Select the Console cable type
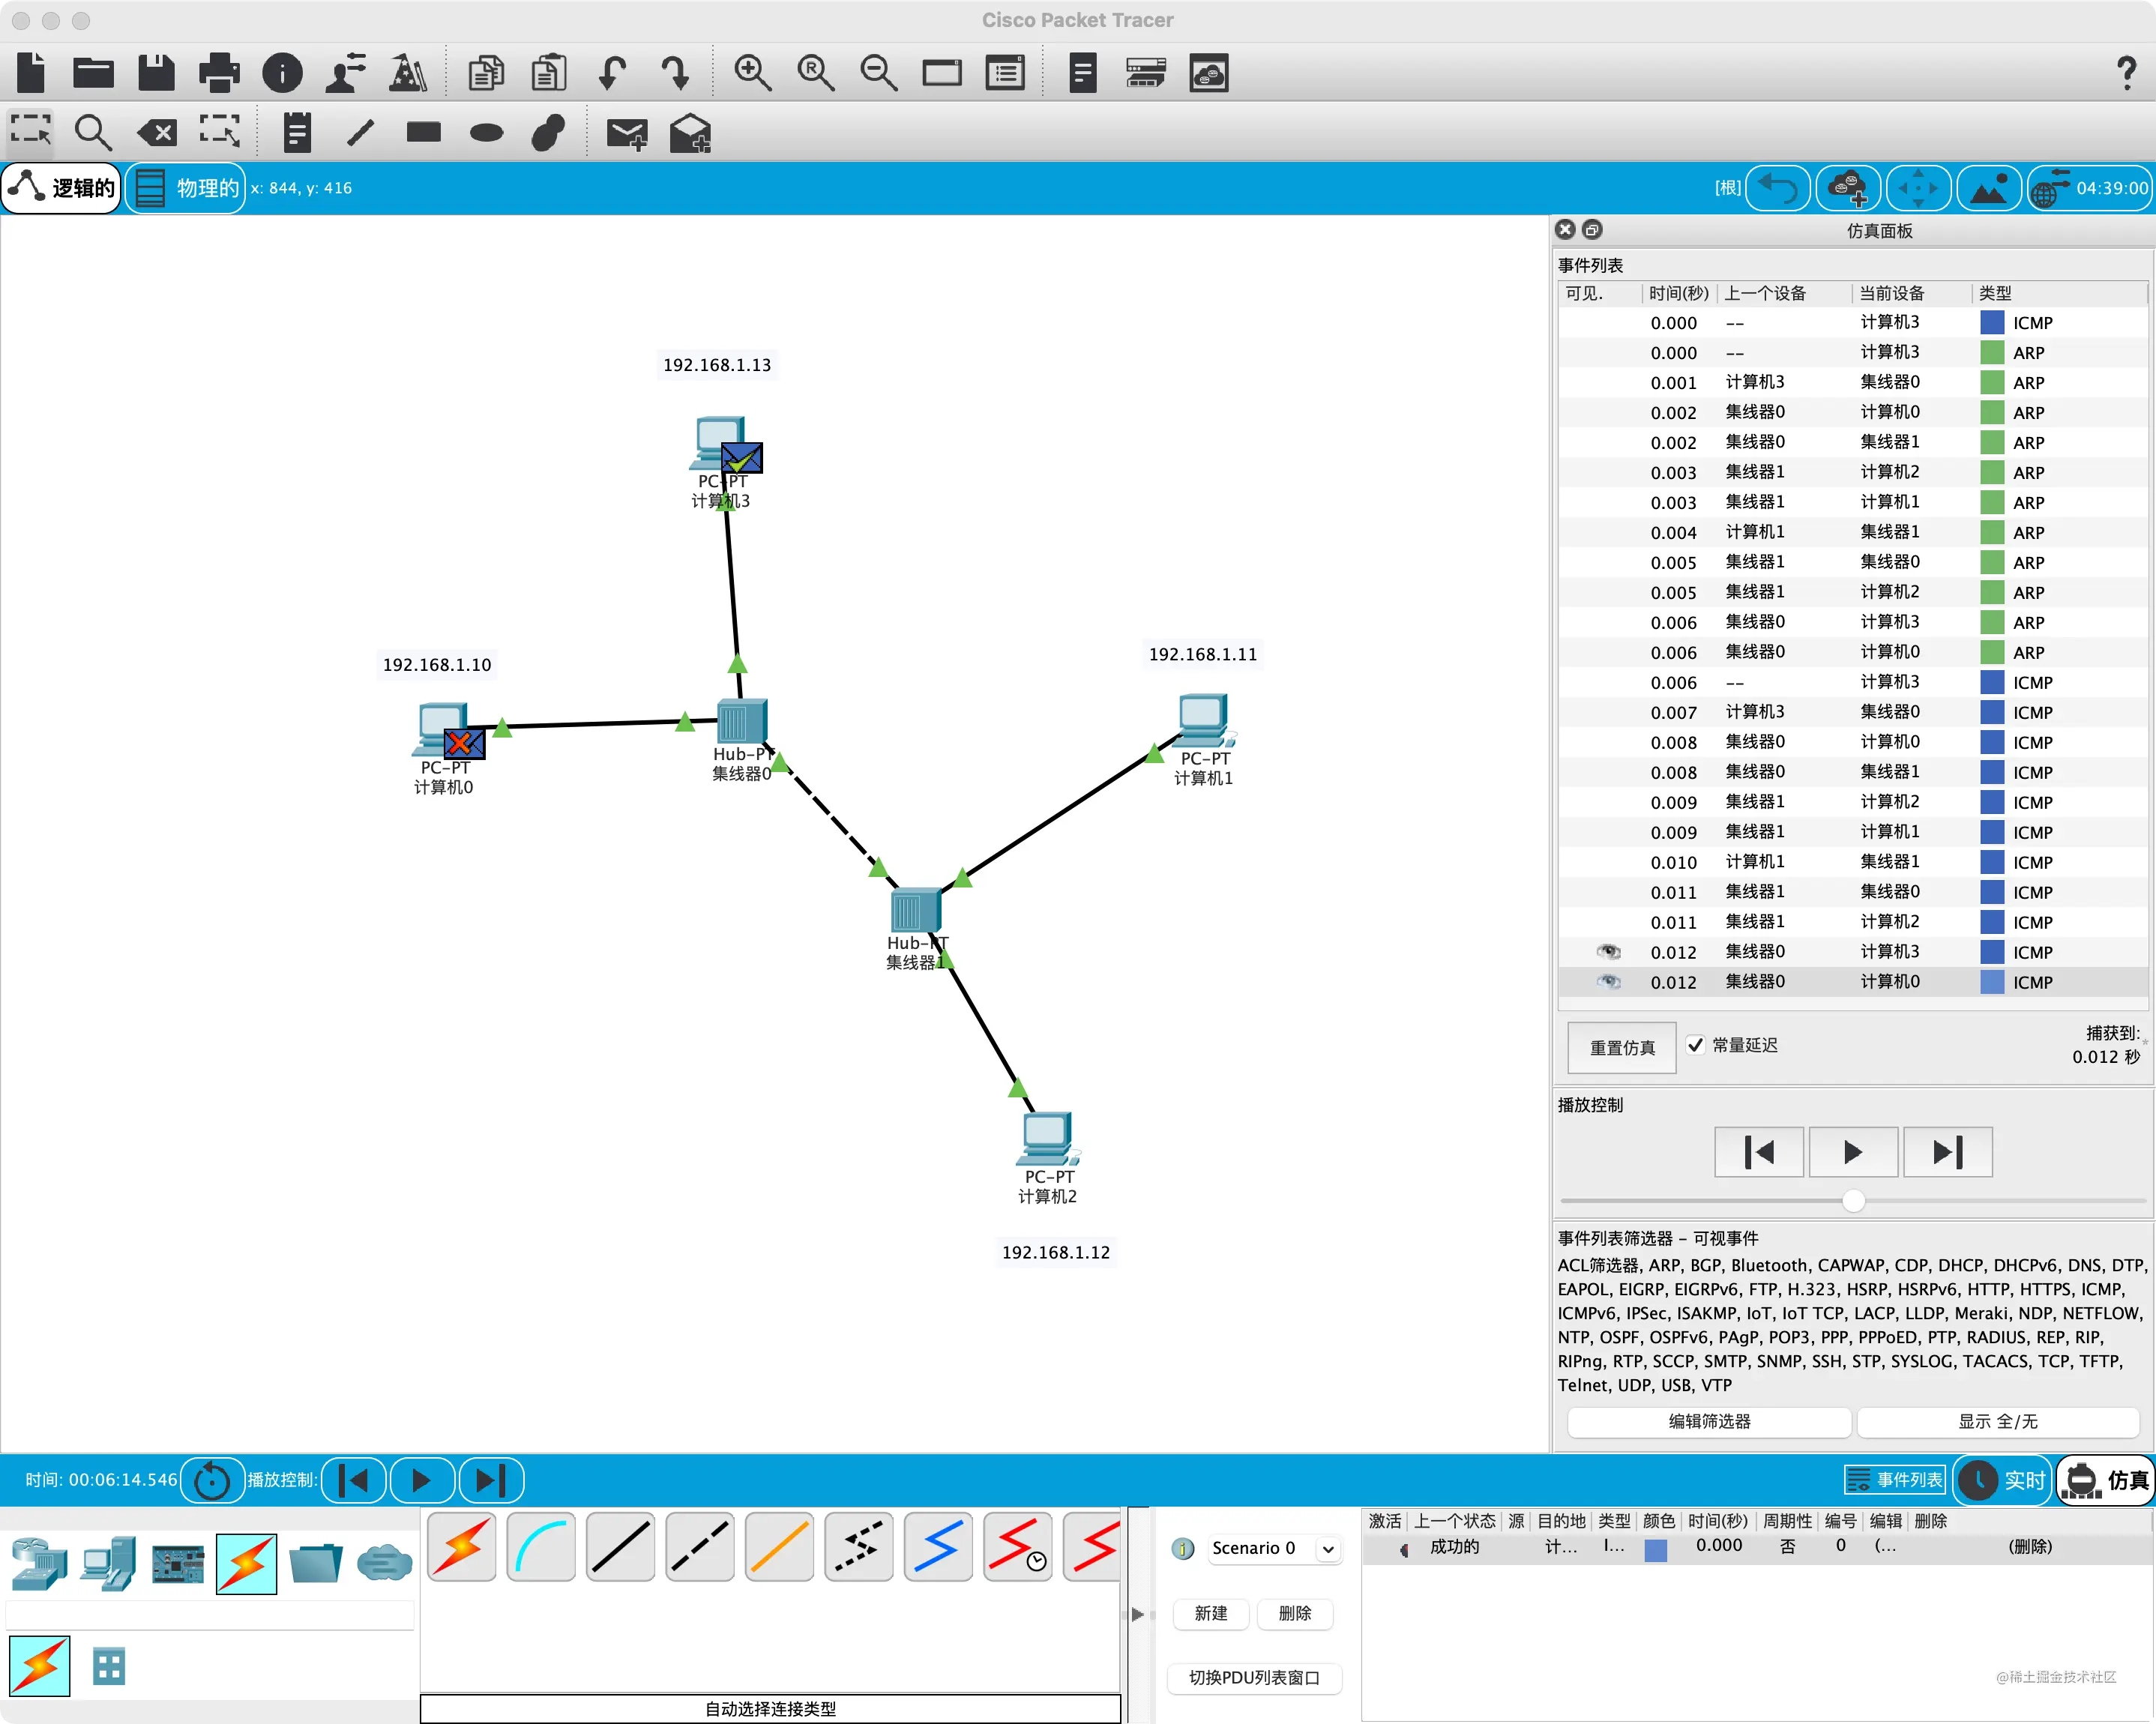The width and height of the screenshot is (2156, 1724). [541, 1547]
